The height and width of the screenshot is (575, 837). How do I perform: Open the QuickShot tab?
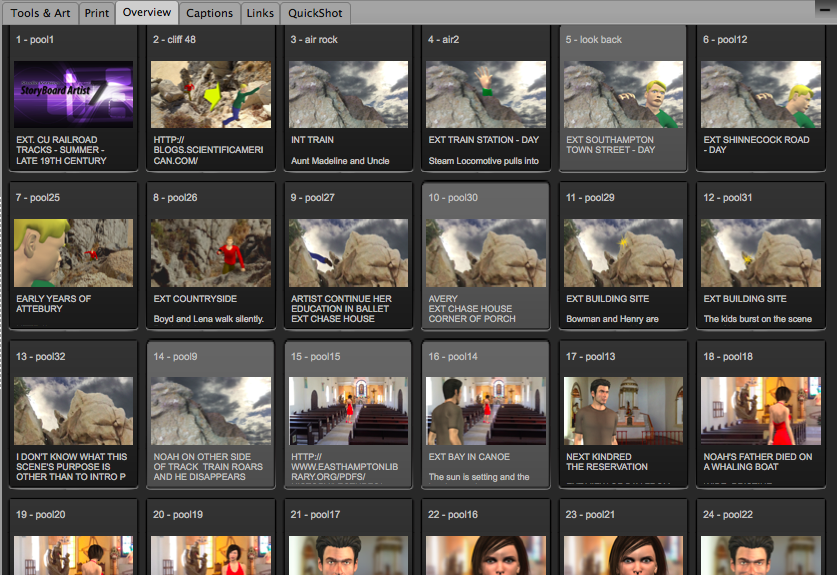point(315,13)
